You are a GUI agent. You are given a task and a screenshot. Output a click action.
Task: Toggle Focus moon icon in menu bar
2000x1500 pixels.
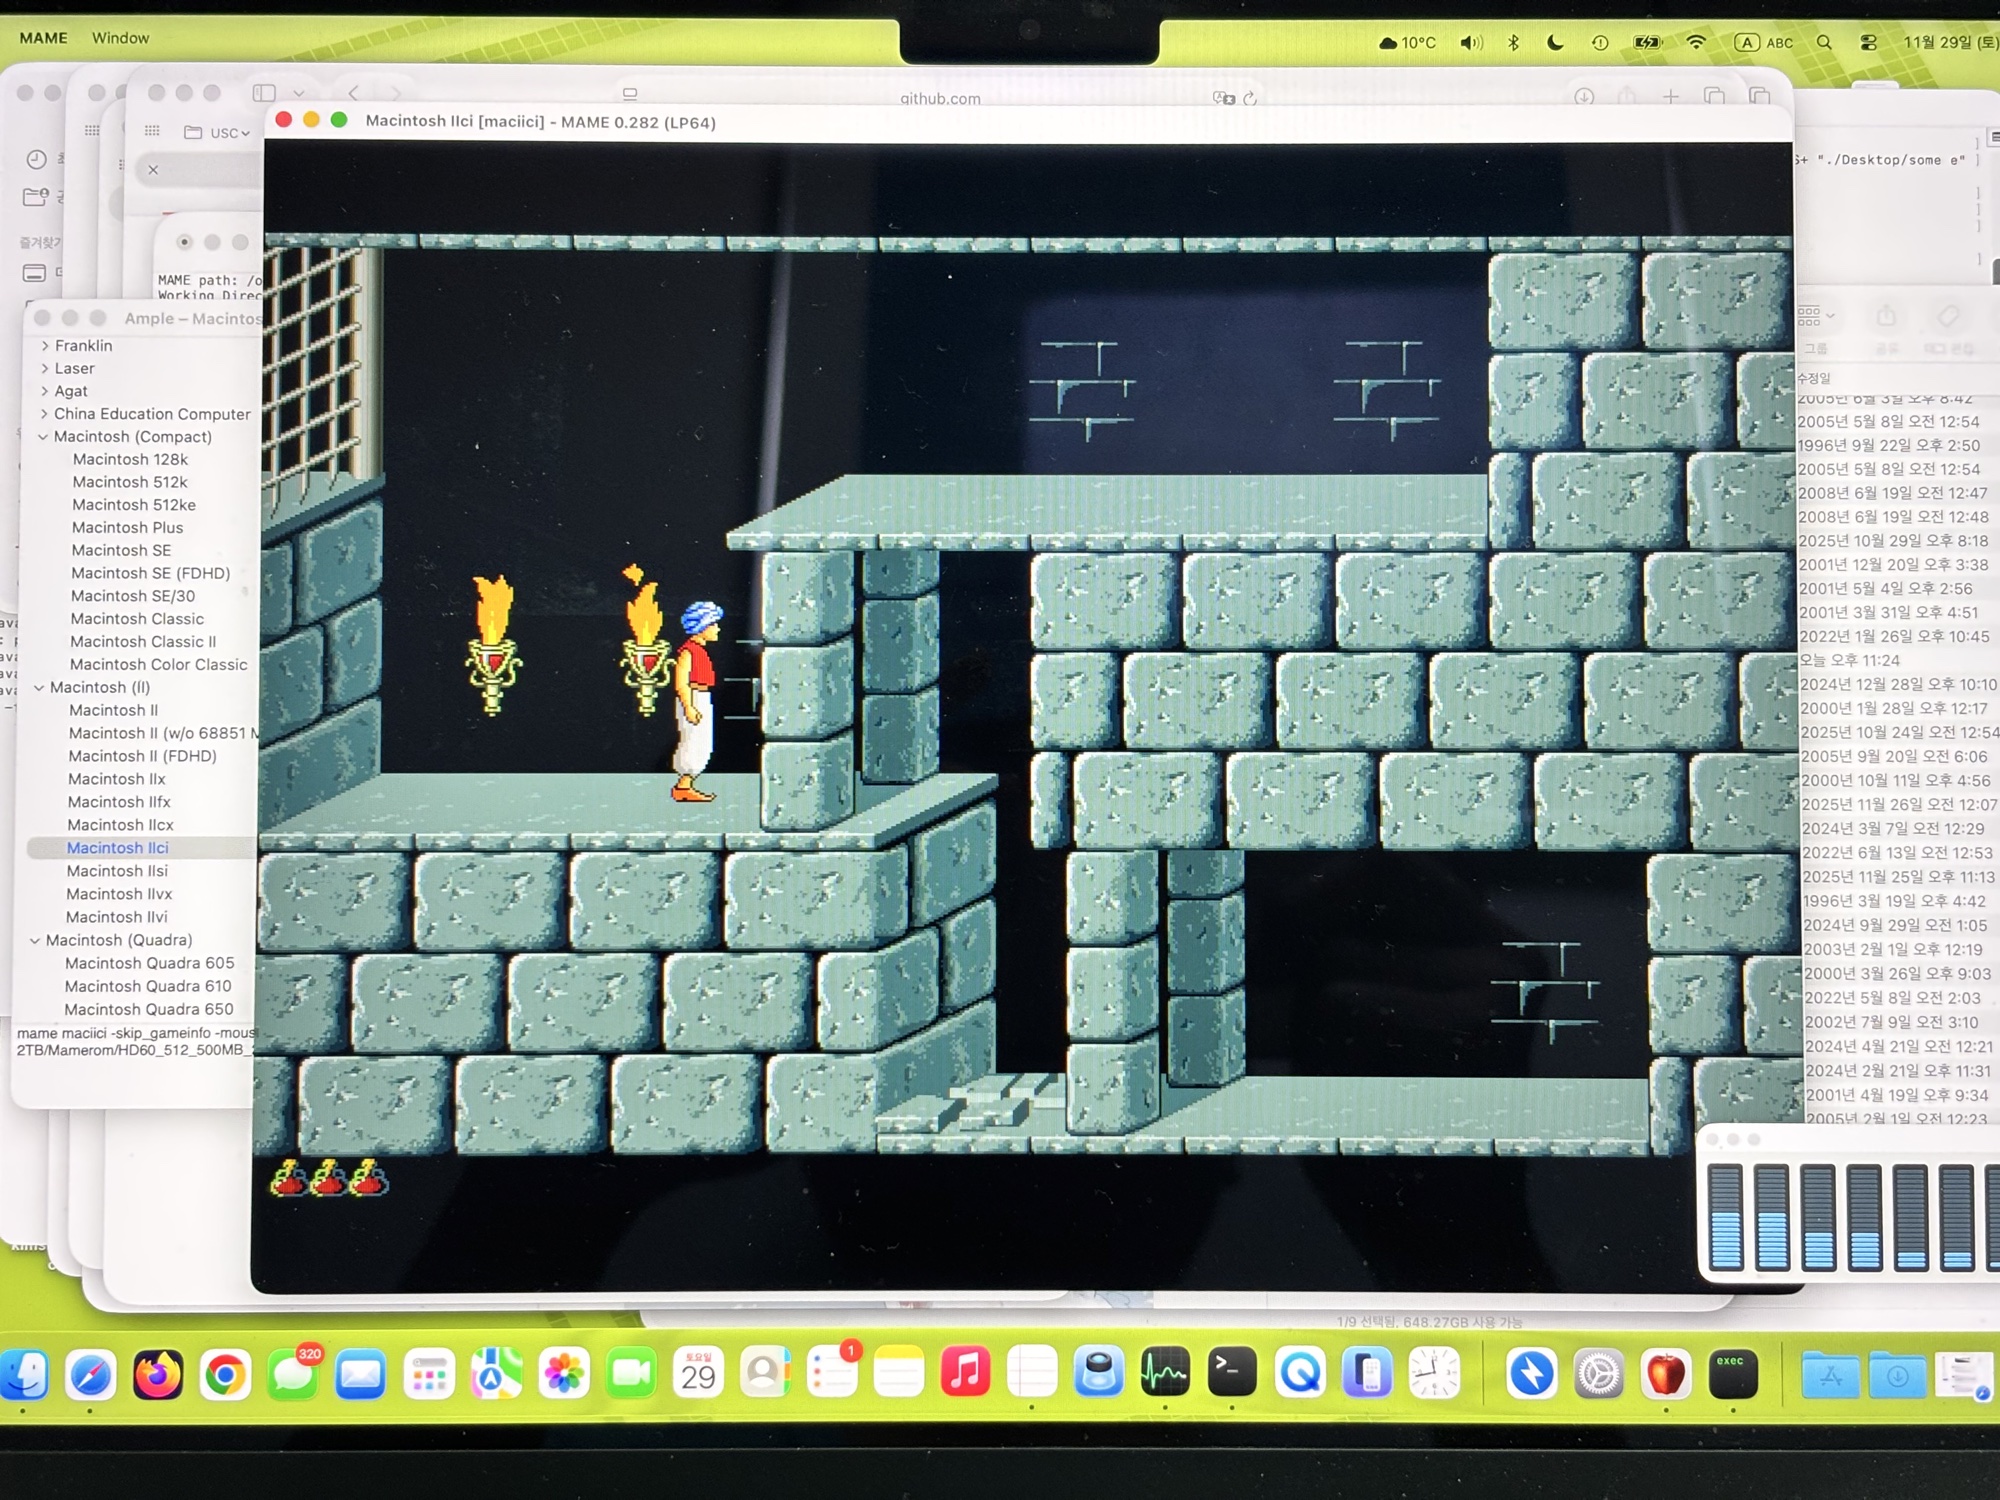[1555, 42]
